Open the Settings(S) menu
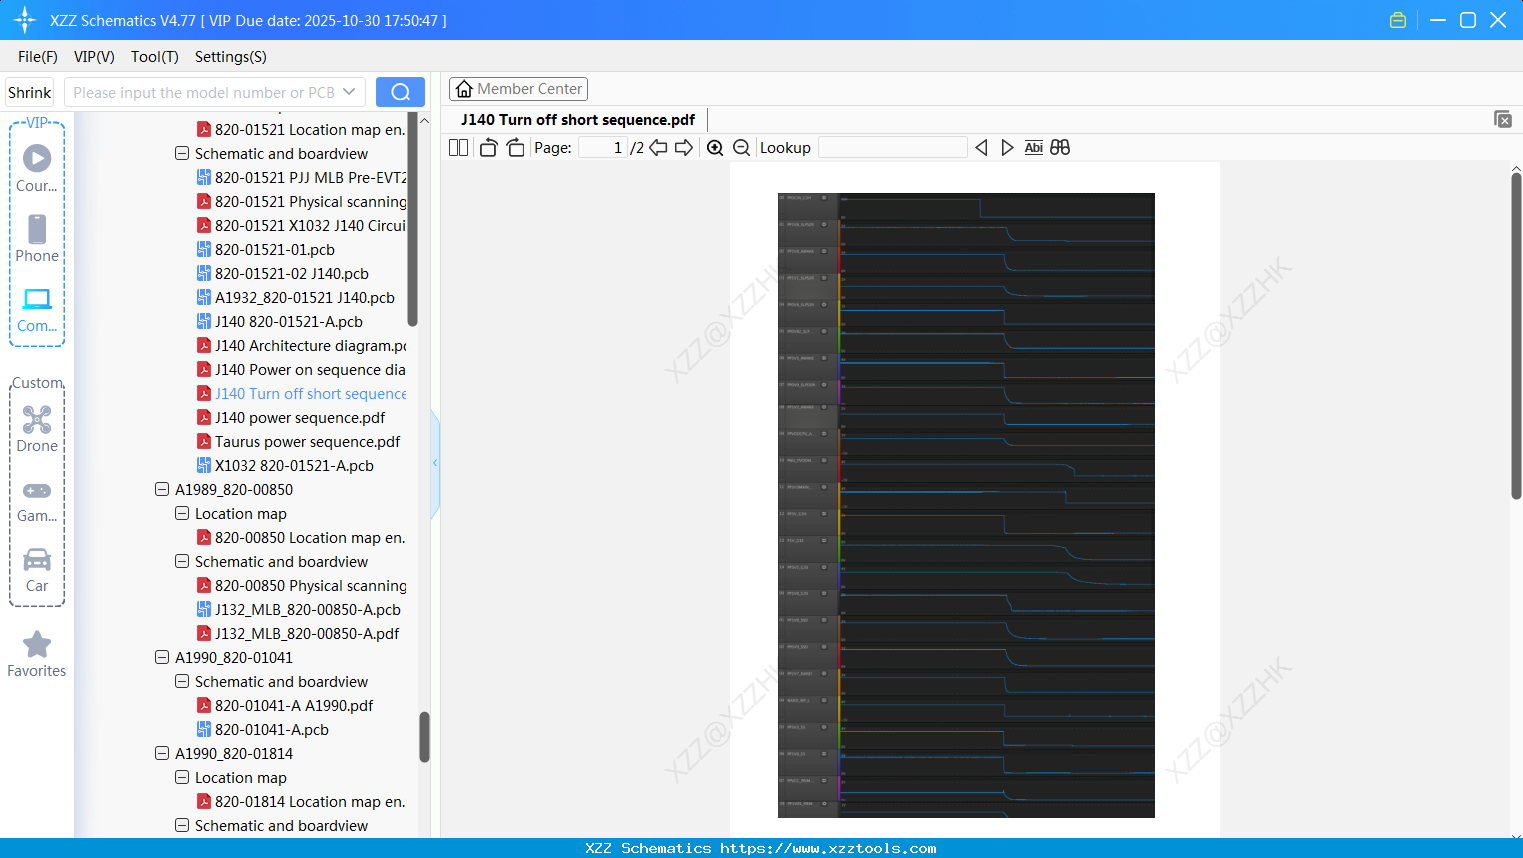 (x=231, y=57)
